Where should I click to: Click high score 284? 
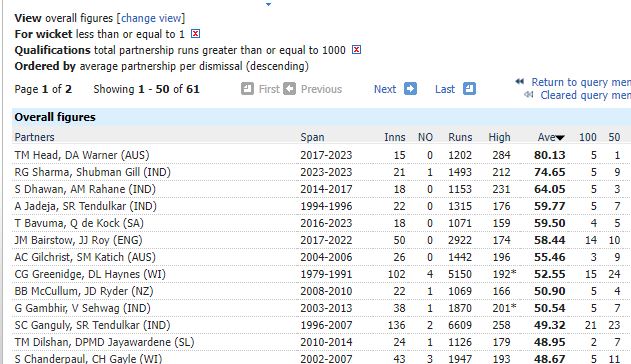click(501, 155)
